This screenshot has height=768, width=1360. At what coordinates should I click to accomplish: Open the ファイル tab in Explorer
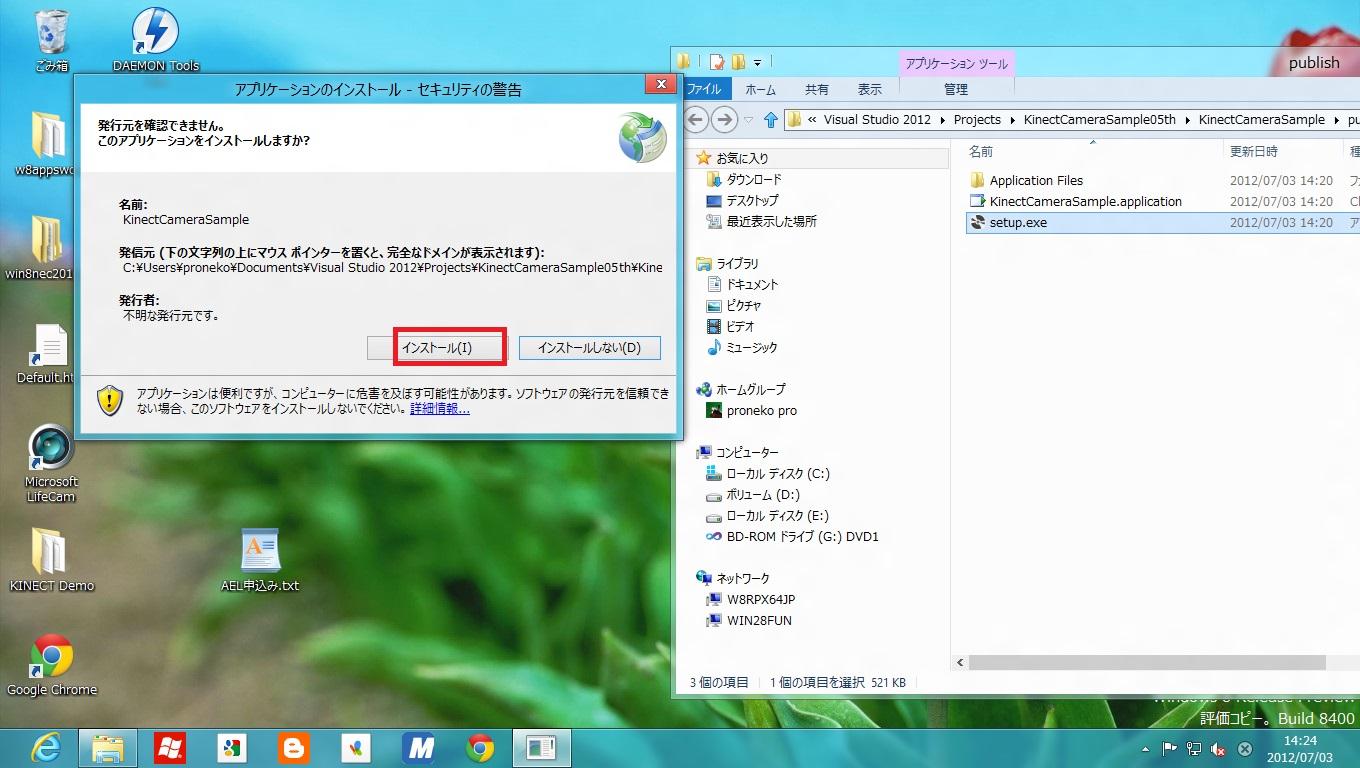704,89
